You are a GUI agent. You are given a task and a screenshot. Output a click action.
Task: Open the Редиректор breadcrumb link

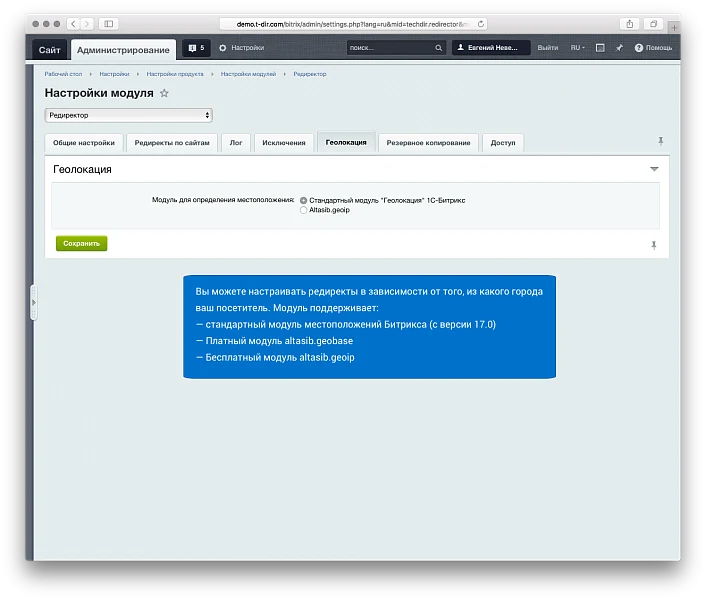[x=310, y=74]
